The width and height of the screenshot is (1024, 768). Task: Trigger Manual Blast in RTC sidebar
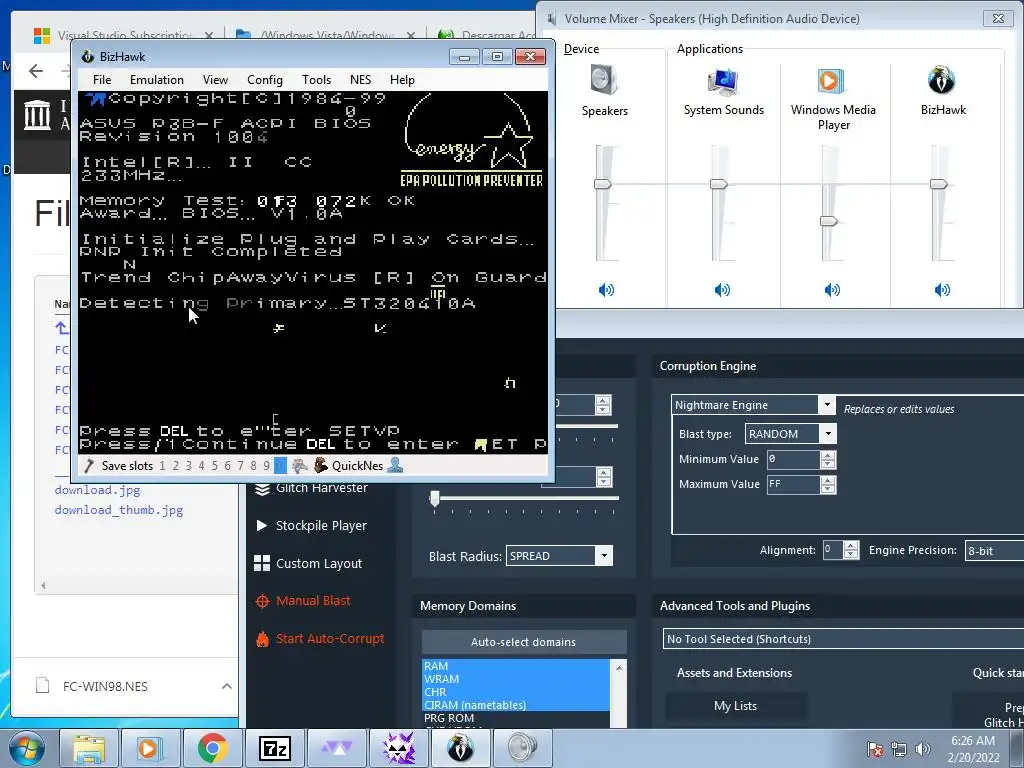[303, 601]
